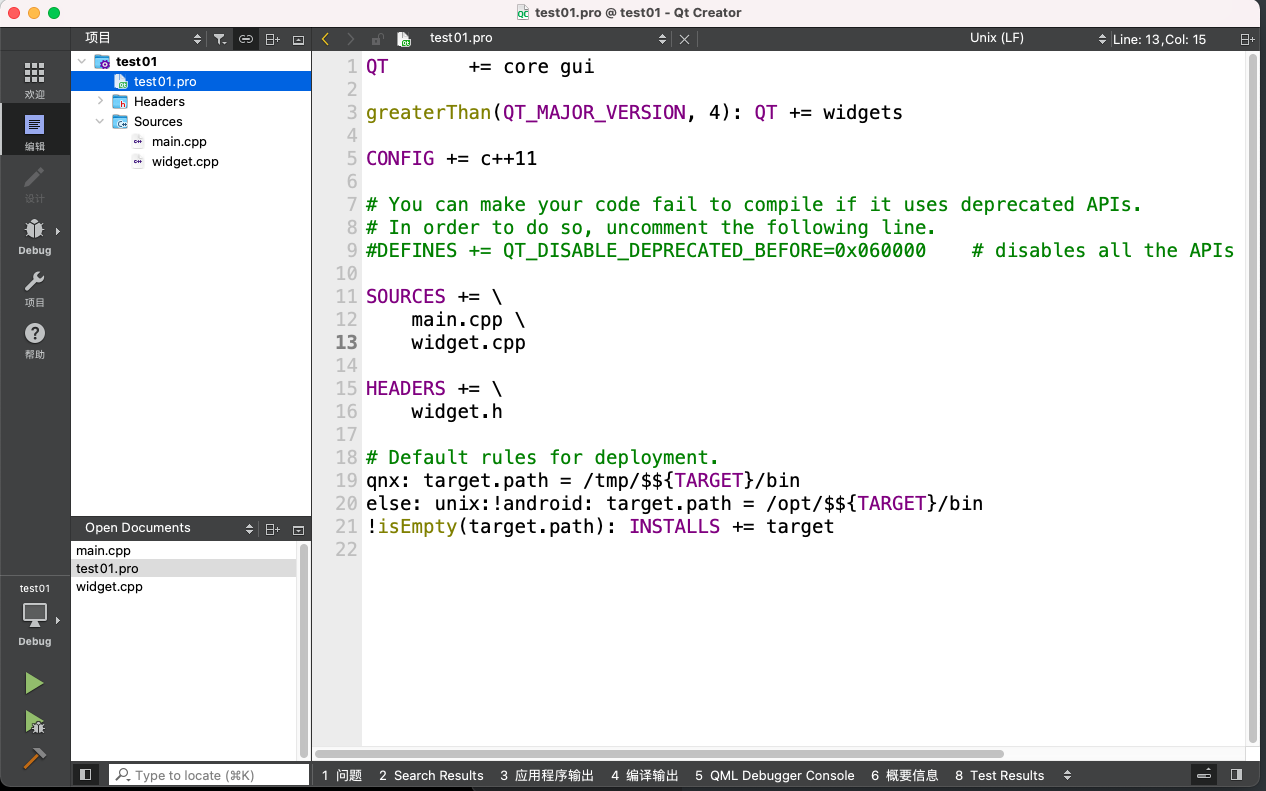Screen dimensions: 1266x791
Task: Place cursor on the SOURCES keyword
Action: [406, 297]
